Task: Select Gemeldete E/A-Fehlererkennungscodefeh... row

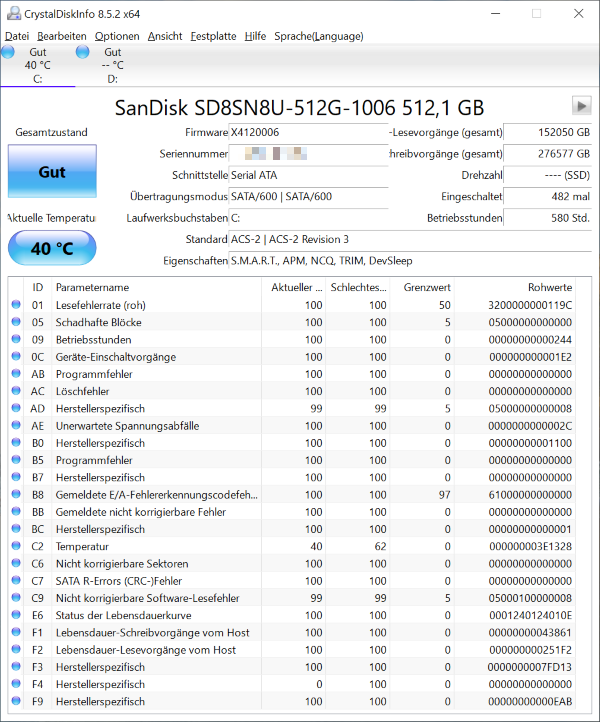Action: coord(292,495)
